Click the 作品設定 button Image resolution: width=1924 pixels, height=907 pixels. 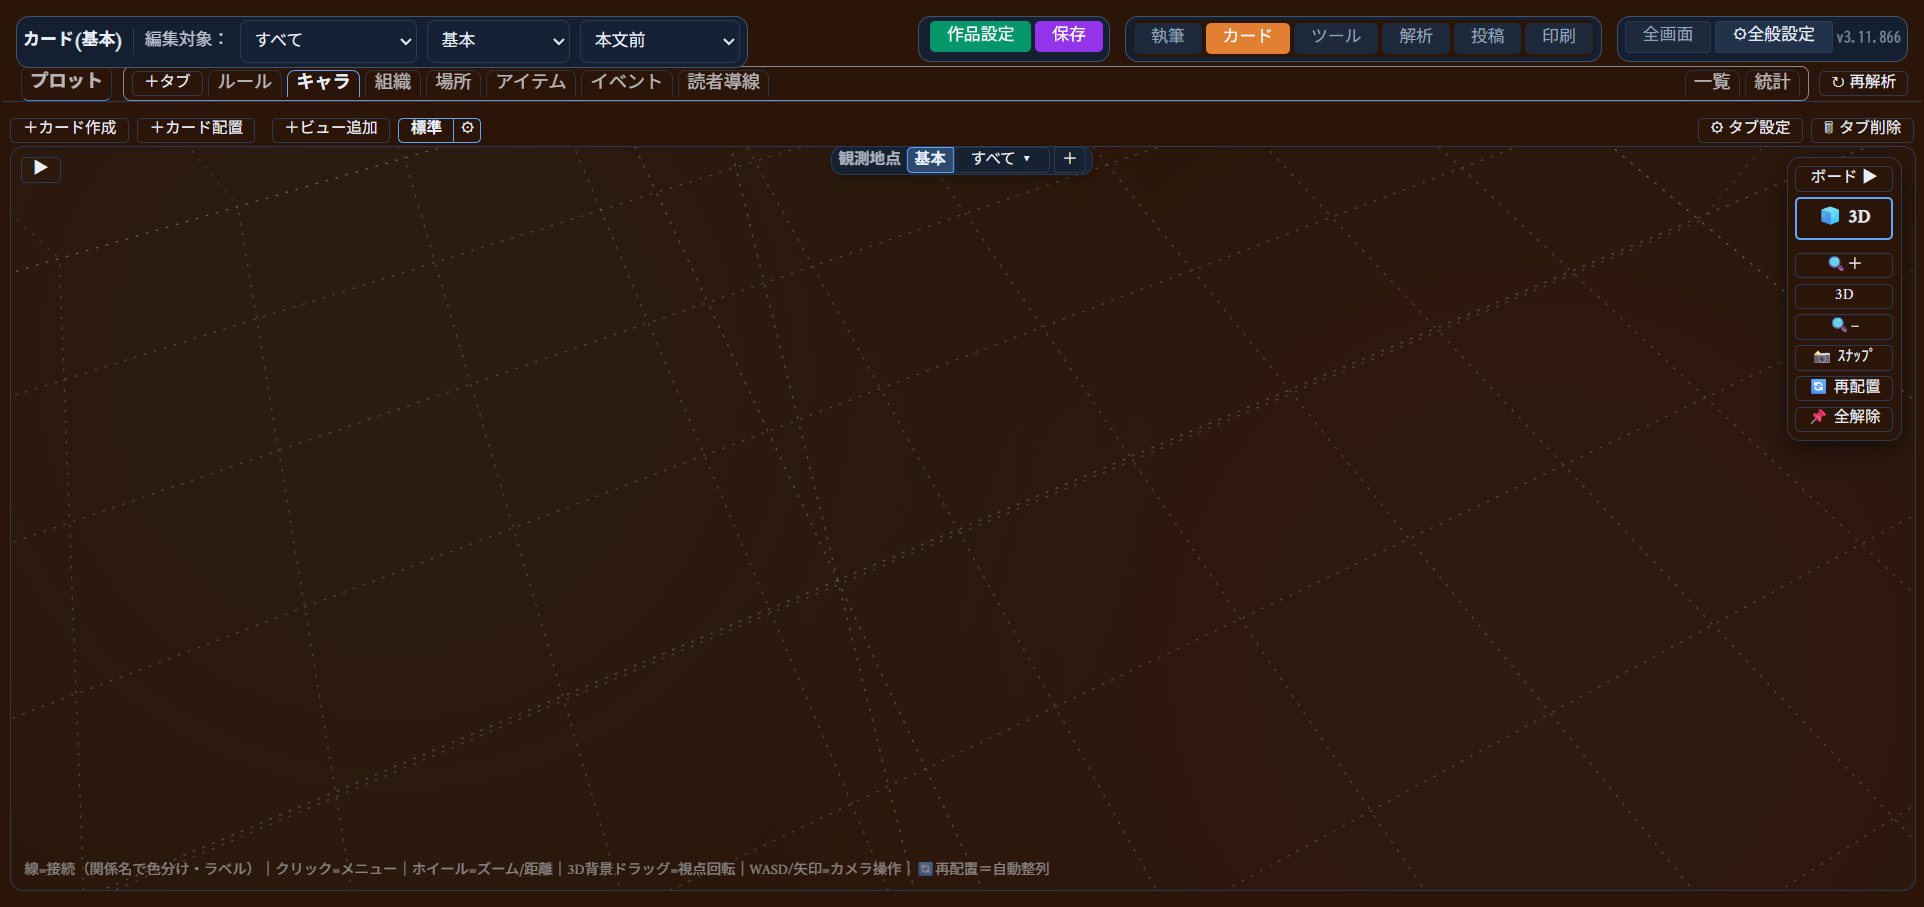tap(980, 36)
